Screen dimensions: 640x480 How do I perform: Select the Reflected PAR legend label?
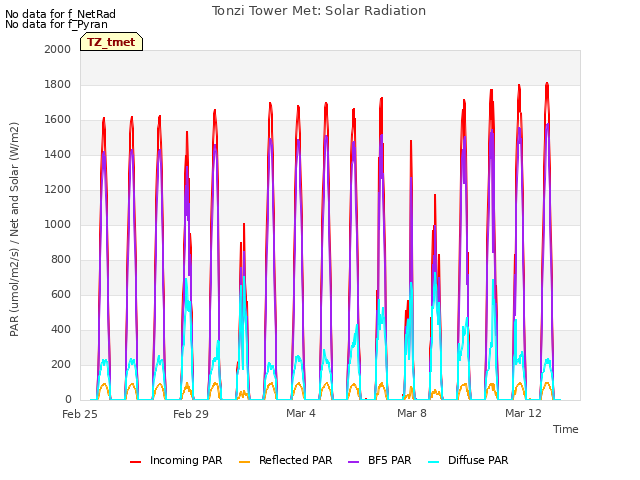tap(296, 460)
